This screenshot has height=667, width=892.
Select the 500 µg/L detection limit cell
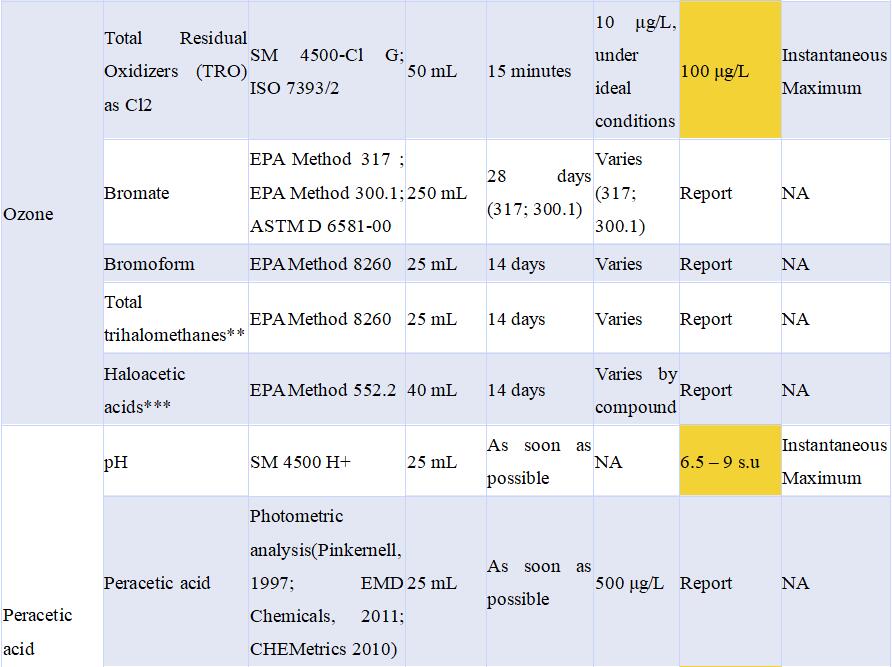click(x=636, y=582)
